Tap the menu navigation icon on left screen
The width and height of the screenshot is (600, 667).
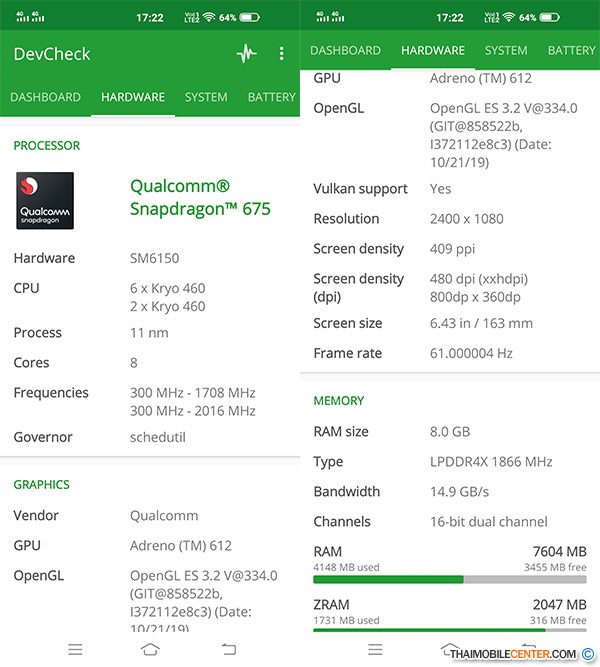75,649
